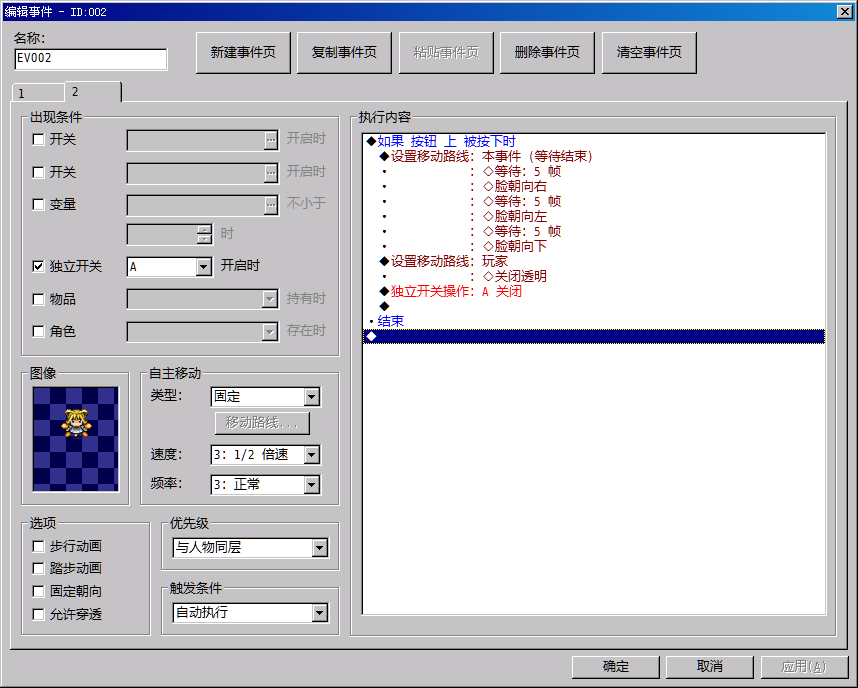
Task: Enable the 踏步动画 option
Action: (38, 569)
